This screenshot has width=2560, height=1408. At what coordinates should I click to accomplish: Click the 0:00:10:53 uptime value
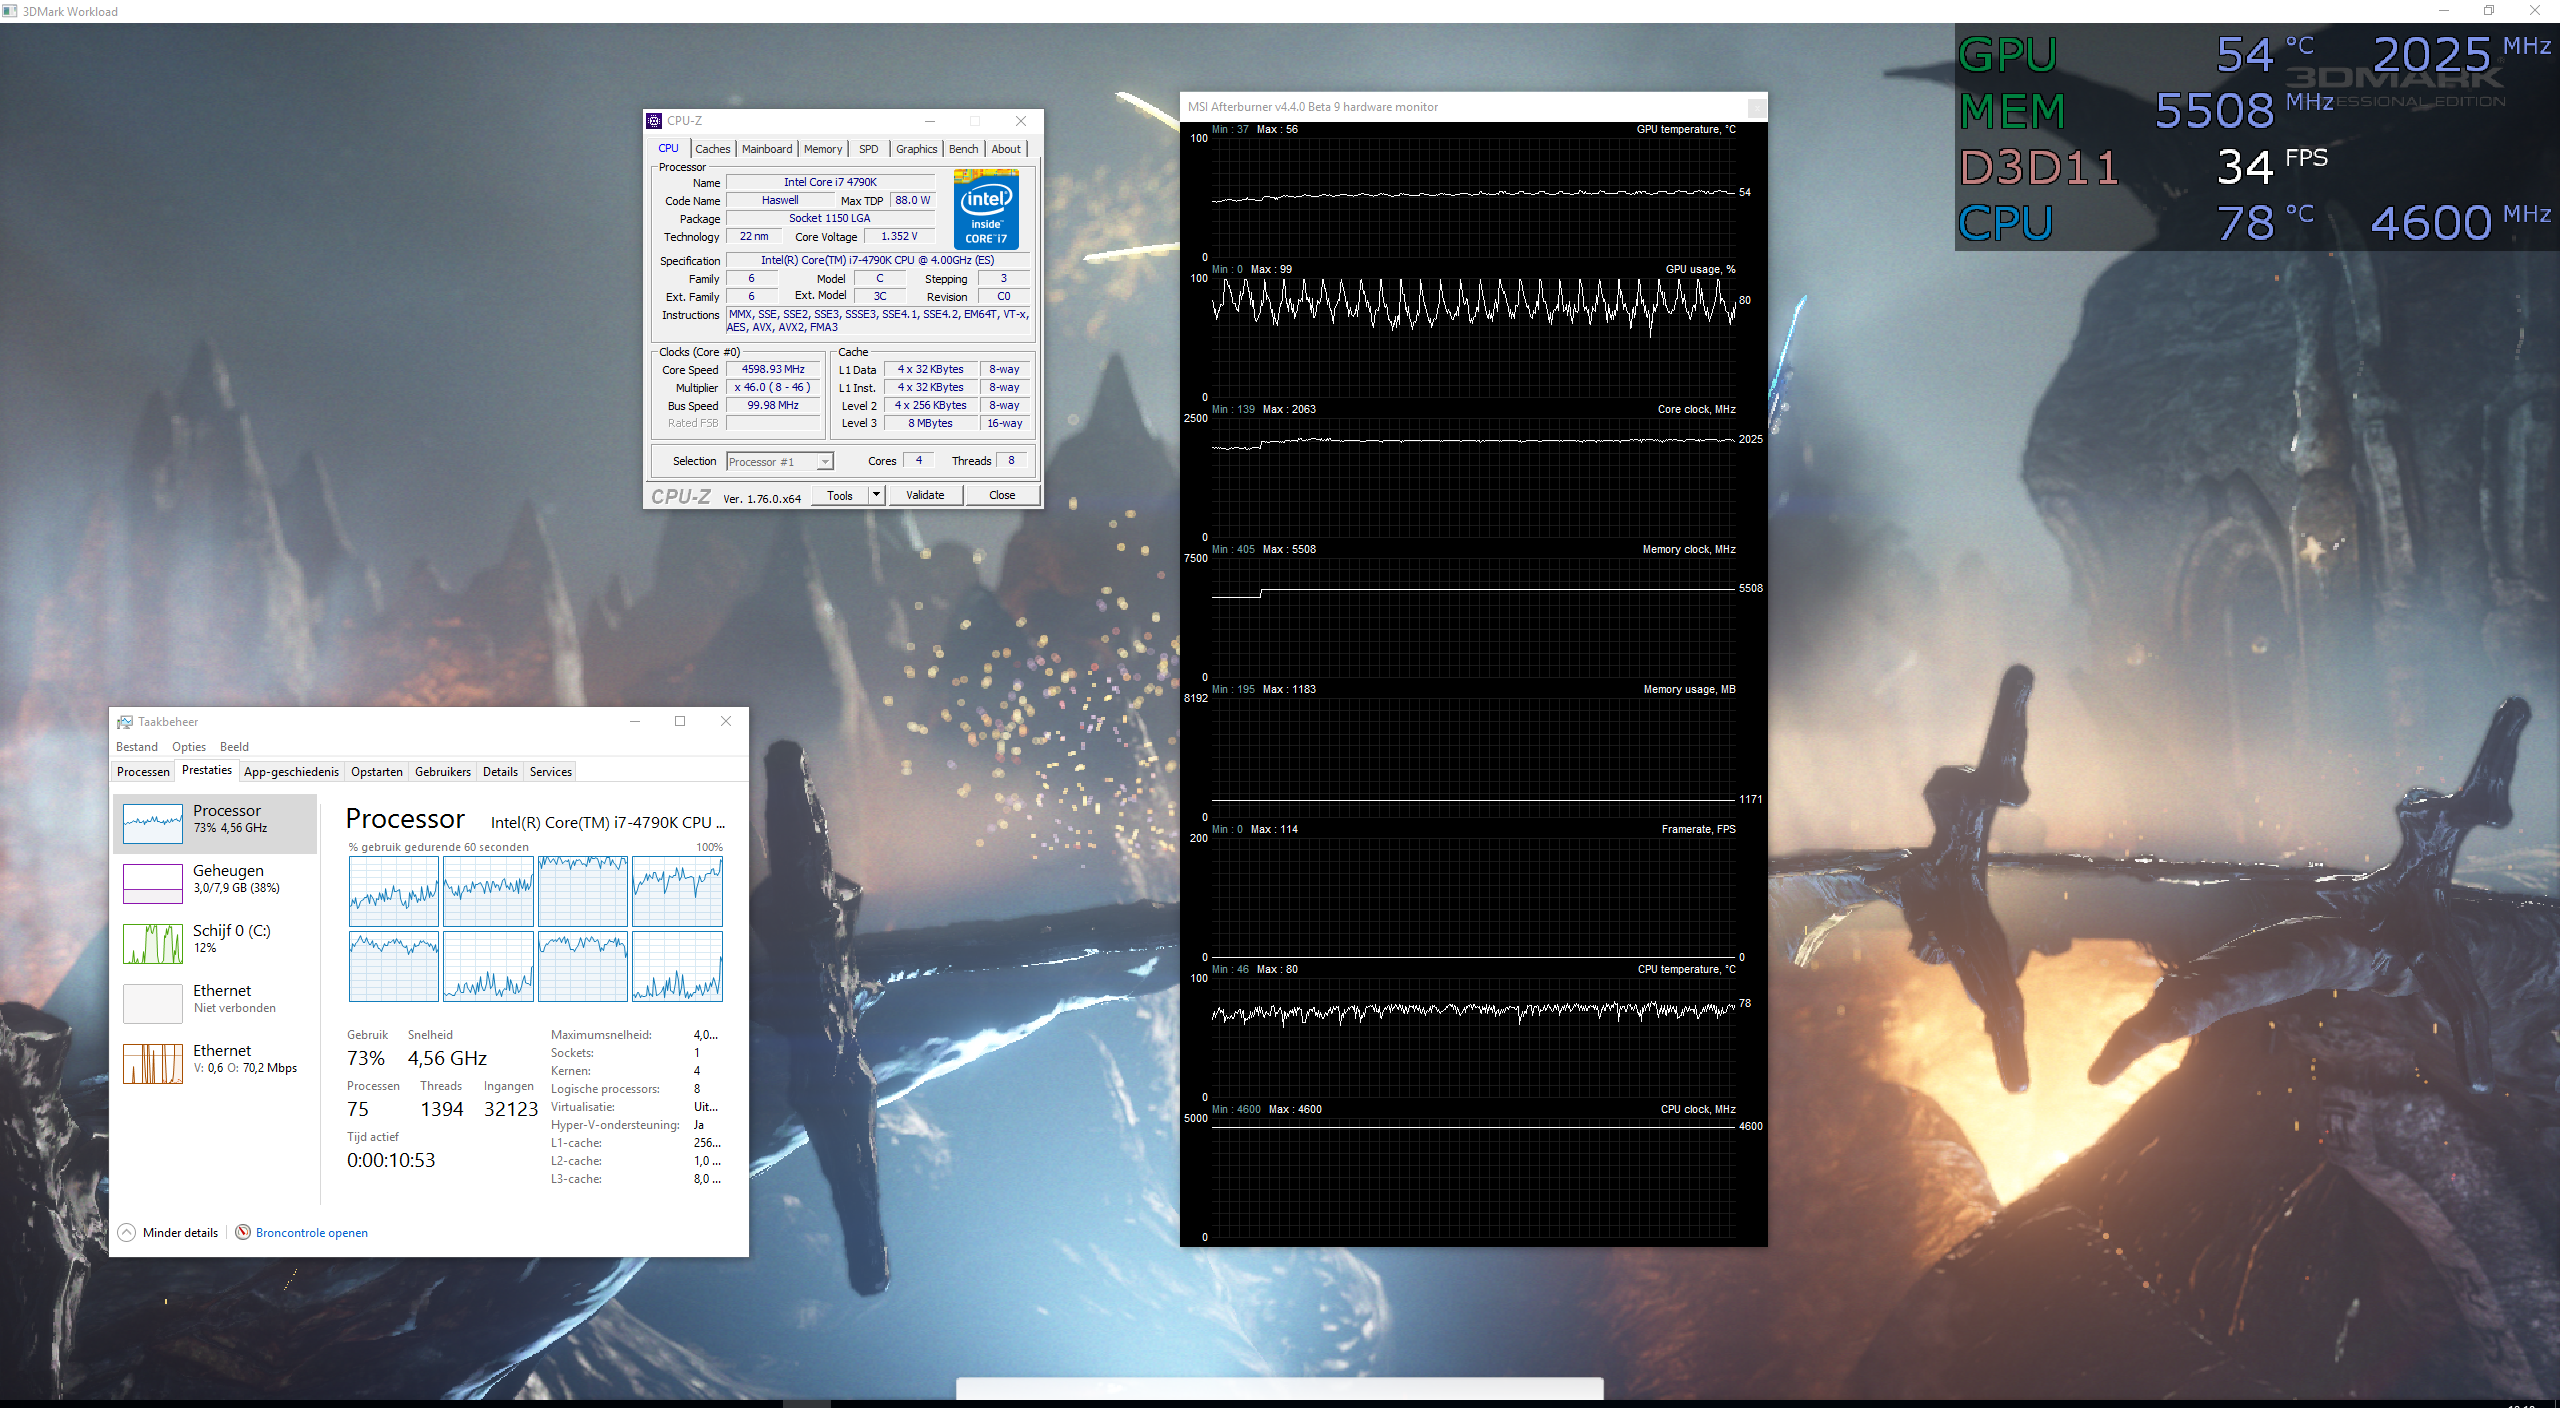coord(391,1160)
